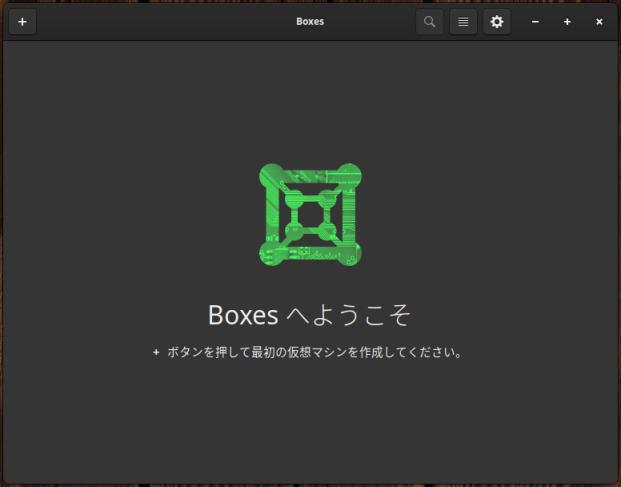Open the gear settings menu
The height and width of the screenshot is (487, 621).
click(497, 22)
